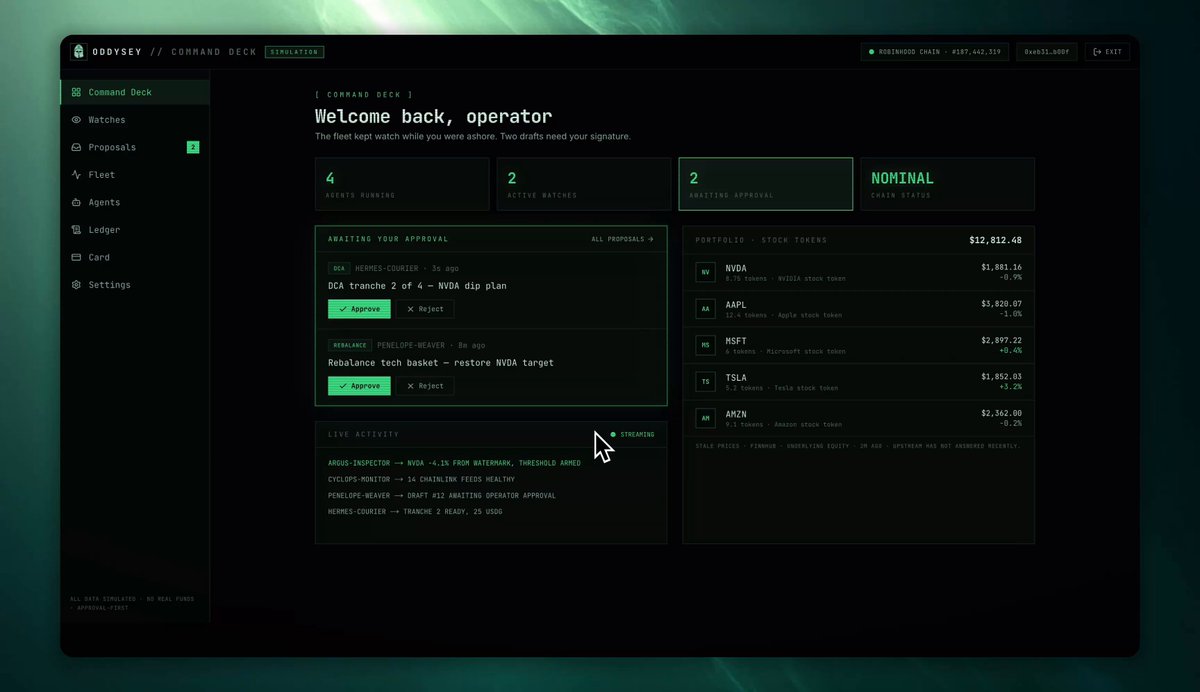Open Fleet via the pulse icon
The height and width of the screenshot is (692, 1200).
[x=76, y=175]
